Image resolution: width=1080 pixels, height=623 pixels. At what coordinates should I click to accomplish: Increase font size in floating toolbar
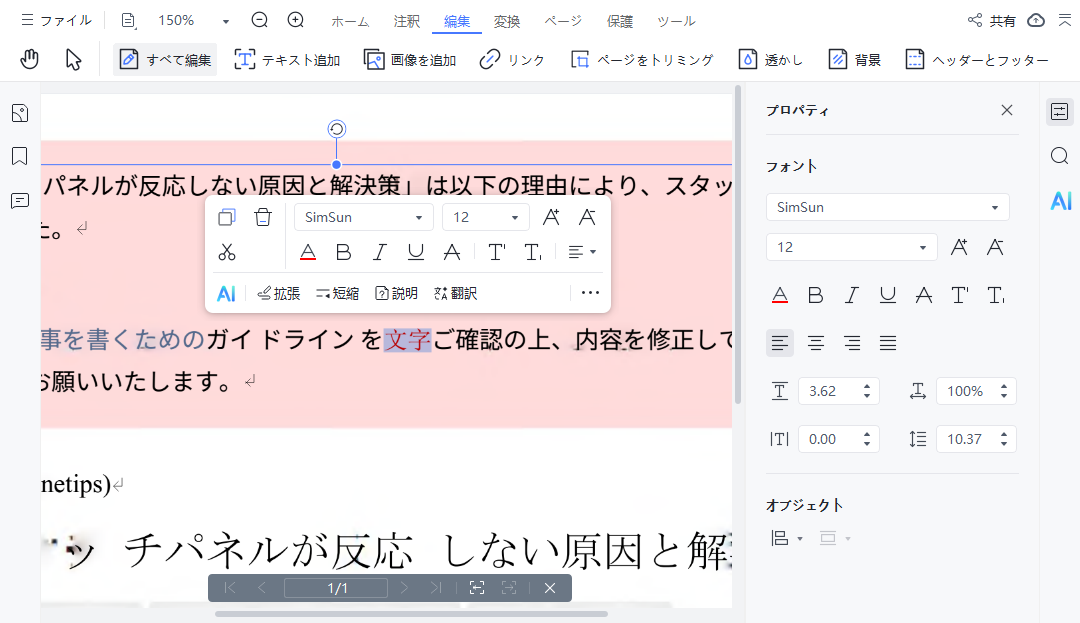[551, 218]
